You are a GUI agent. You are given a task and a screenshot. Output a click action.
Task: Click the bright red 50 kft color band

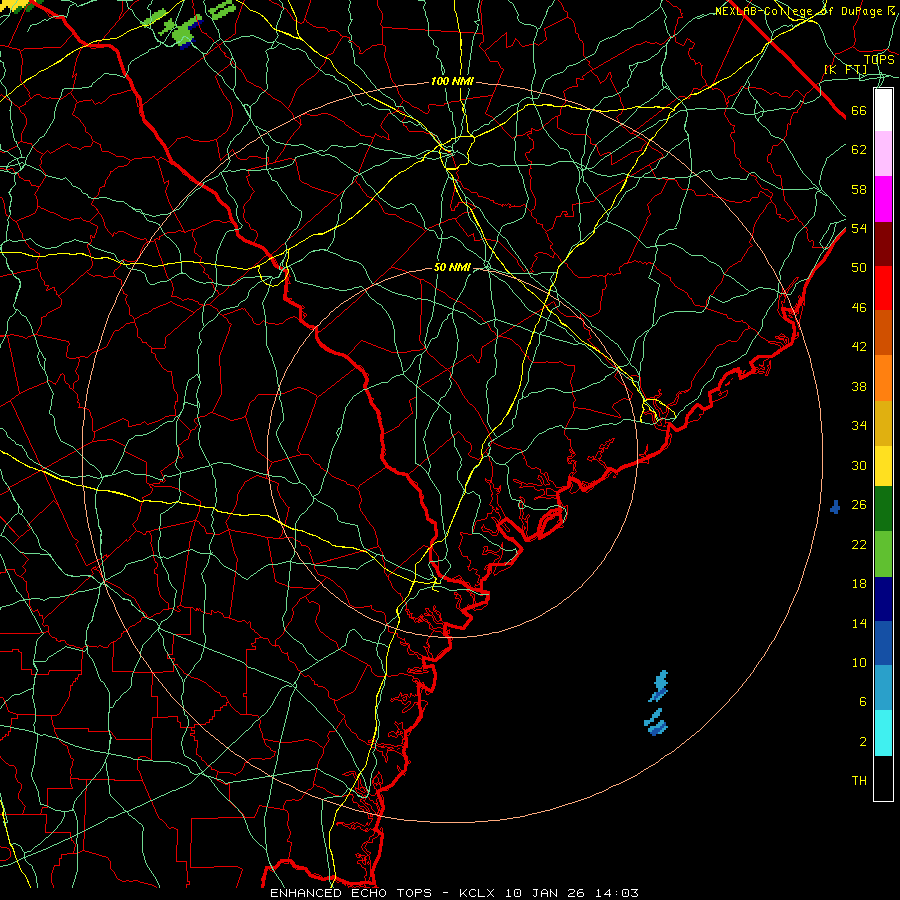click(x=883, y=288)
